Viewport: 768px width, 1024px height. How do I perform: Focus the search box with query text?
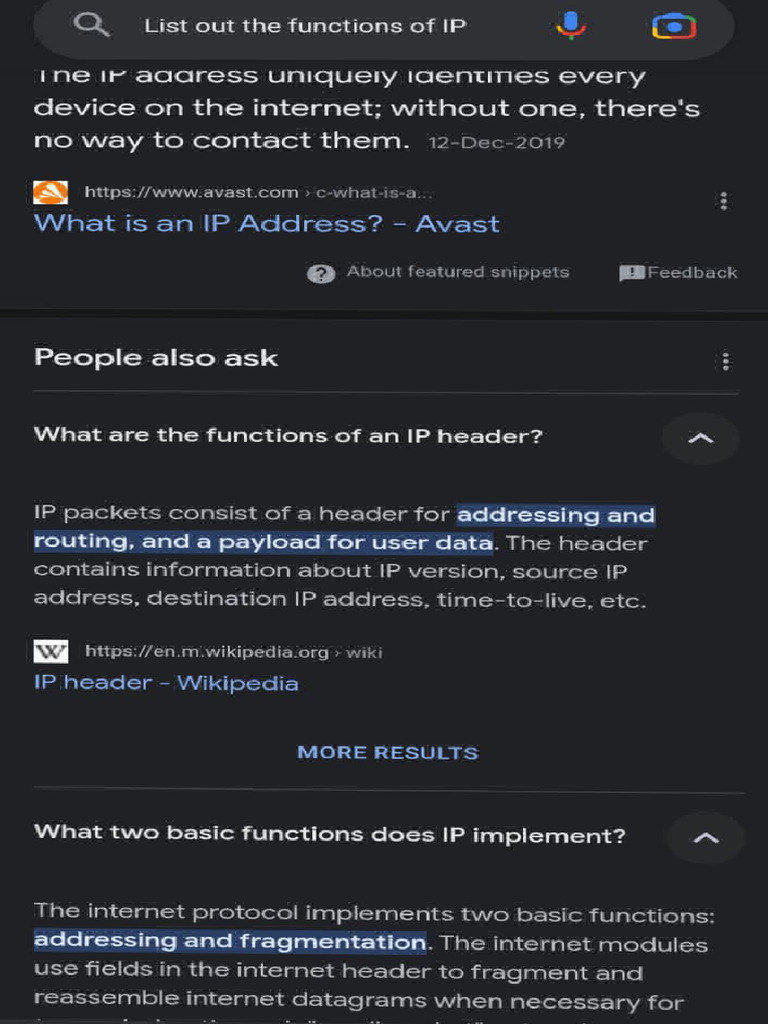click(305, 26)
